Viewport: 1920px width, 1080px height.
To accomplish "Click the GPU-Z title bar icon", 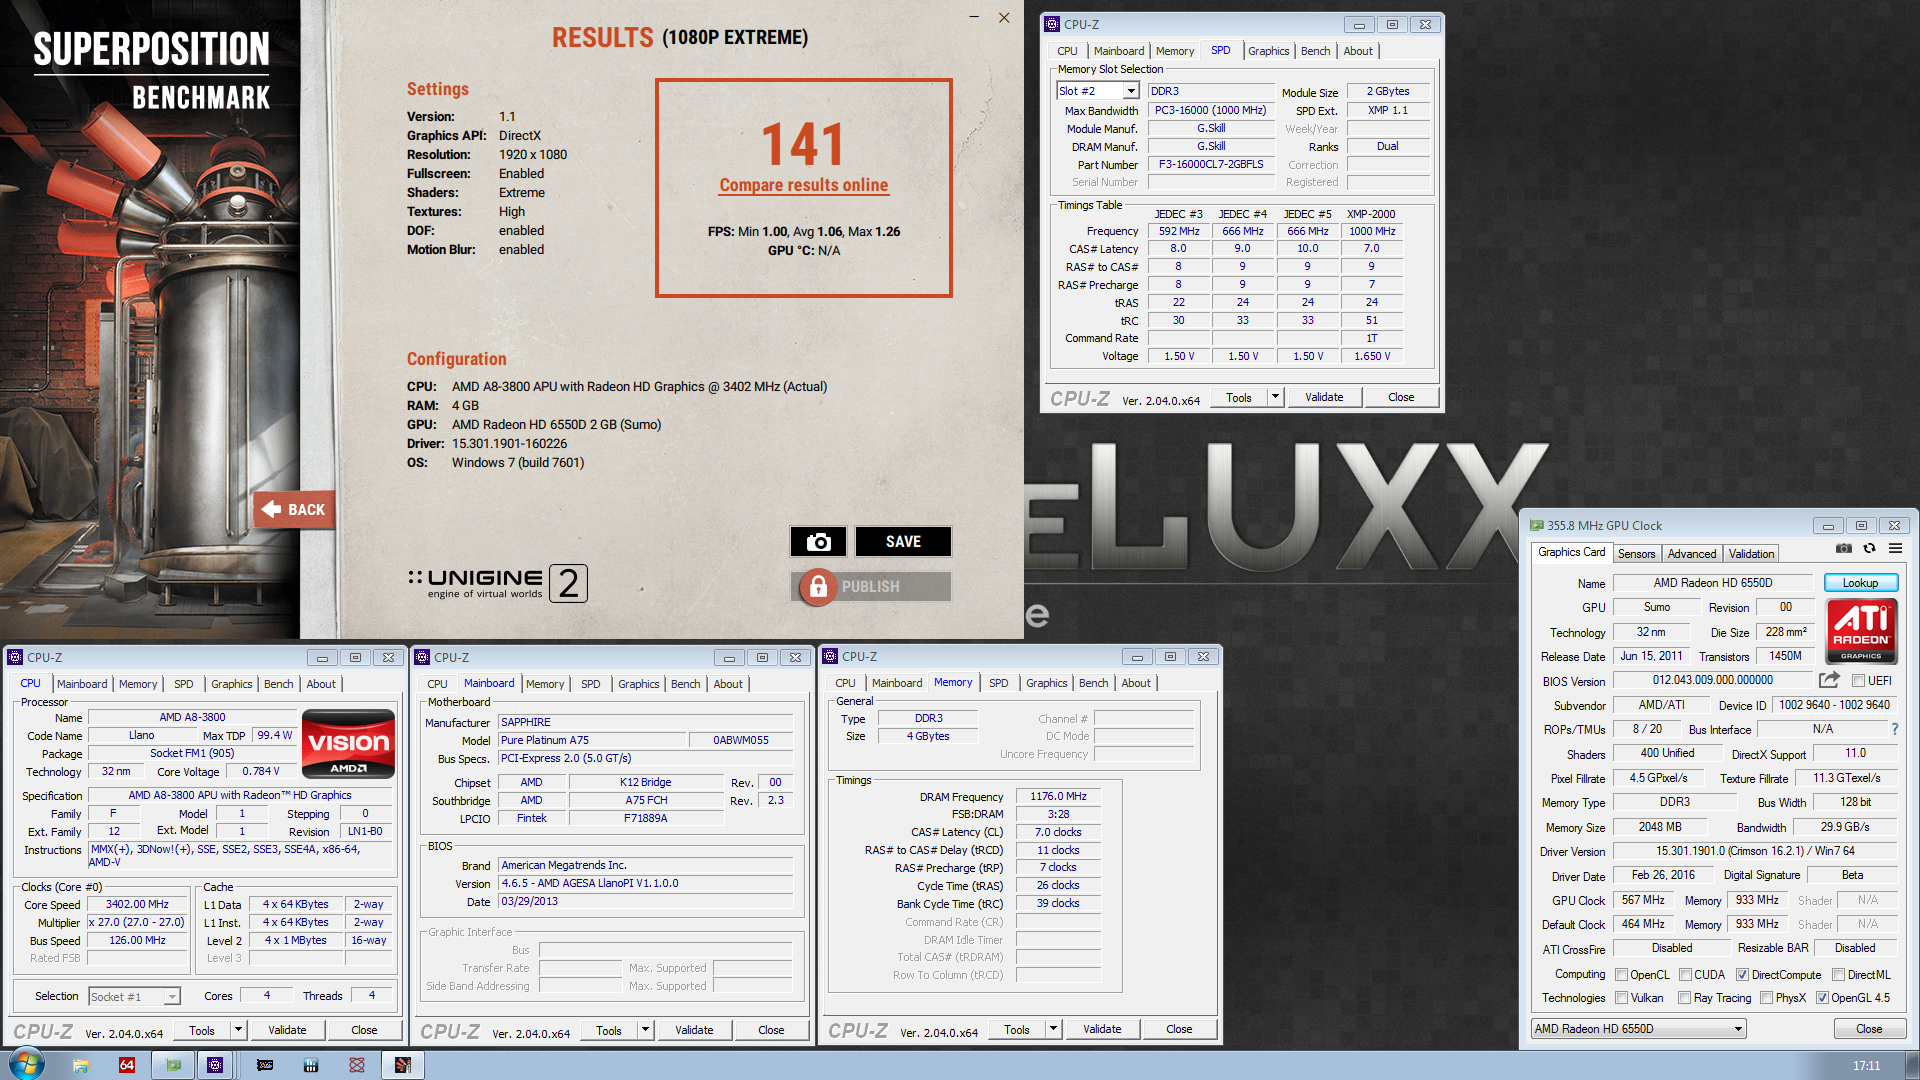I will coord(1537,525).
